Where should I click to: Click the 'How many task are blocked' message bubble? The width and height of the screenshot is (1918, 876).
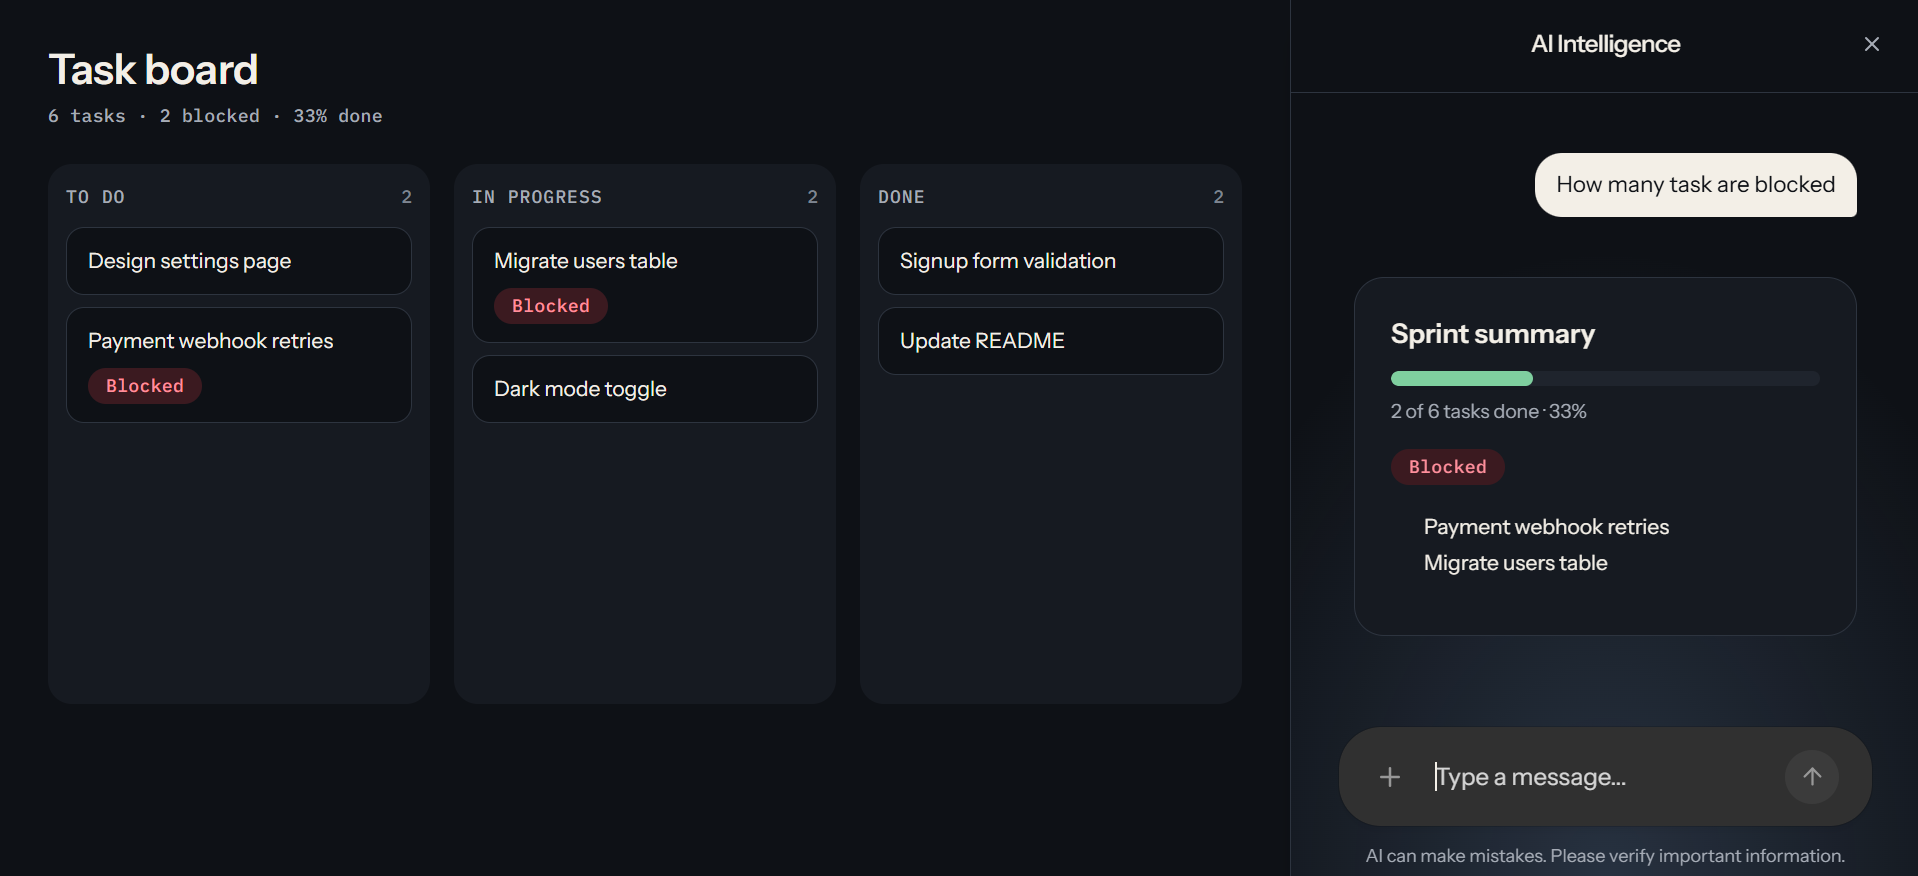[1696, 185]
